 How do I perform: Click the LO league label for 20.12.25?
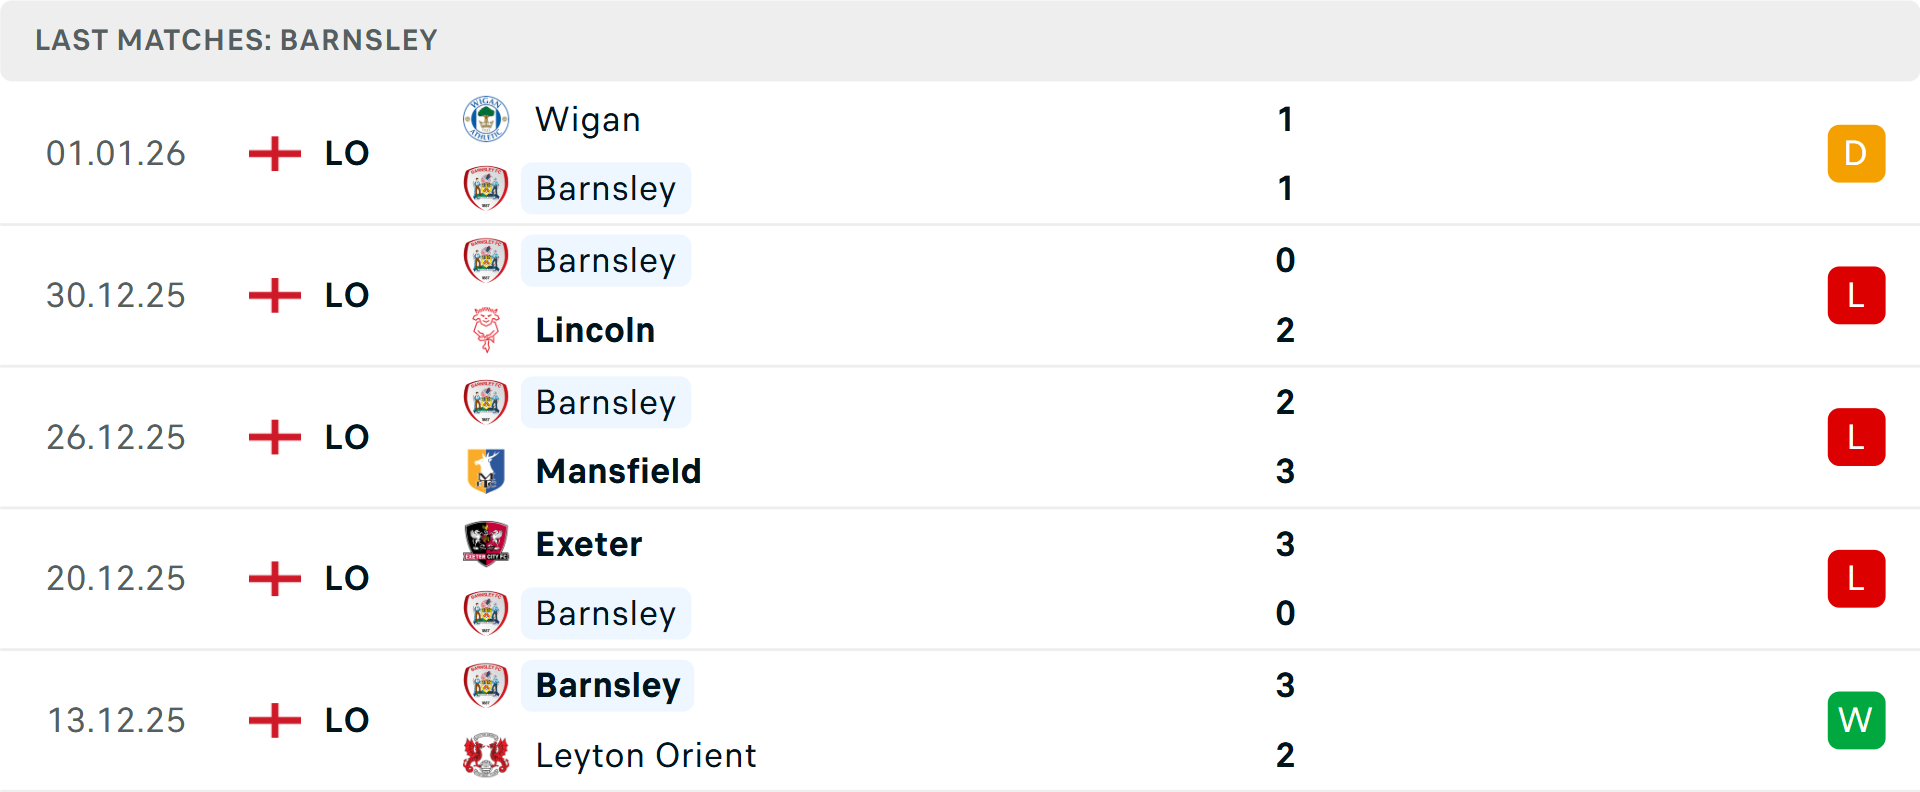(x=347, y=579)
